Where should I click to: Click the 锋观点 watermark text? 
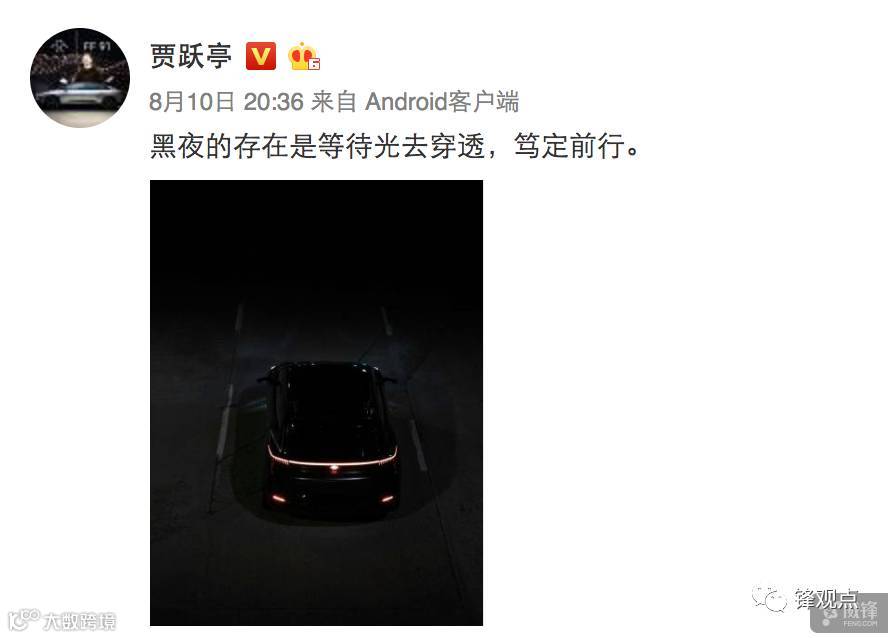pyautogui.click(x=826, y=599)
